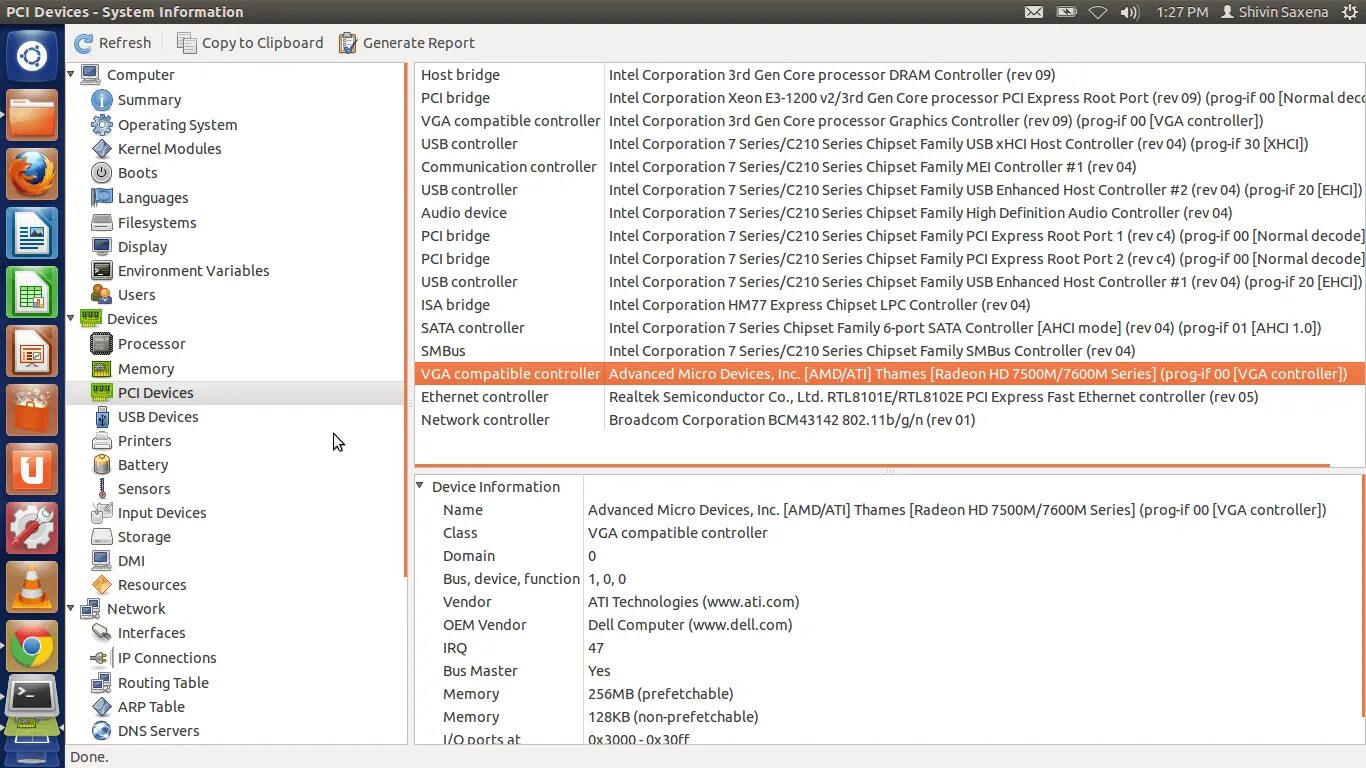The image size is (1366, 768).
Task: Launch Firefox from the launcher
Action: [32, 176]
